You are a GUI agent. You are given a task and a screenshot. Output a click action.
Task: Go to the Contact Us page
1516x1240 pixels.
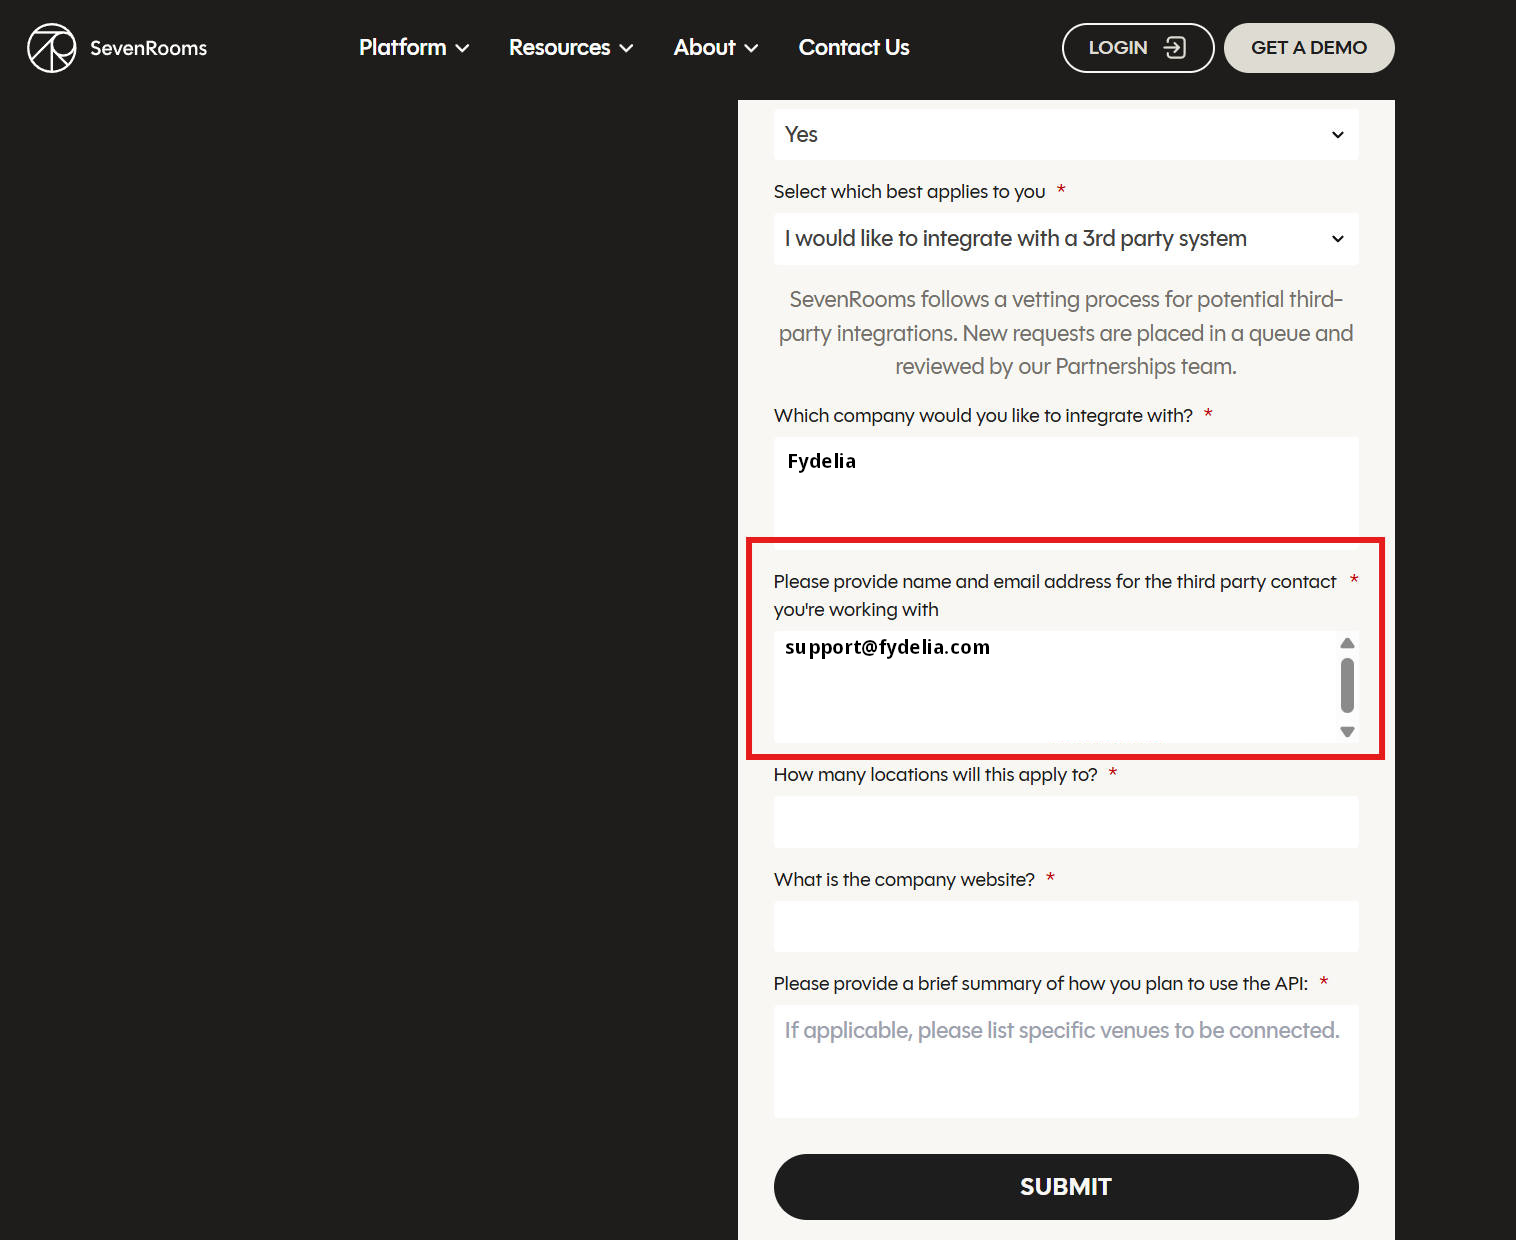tap(853, 48)
